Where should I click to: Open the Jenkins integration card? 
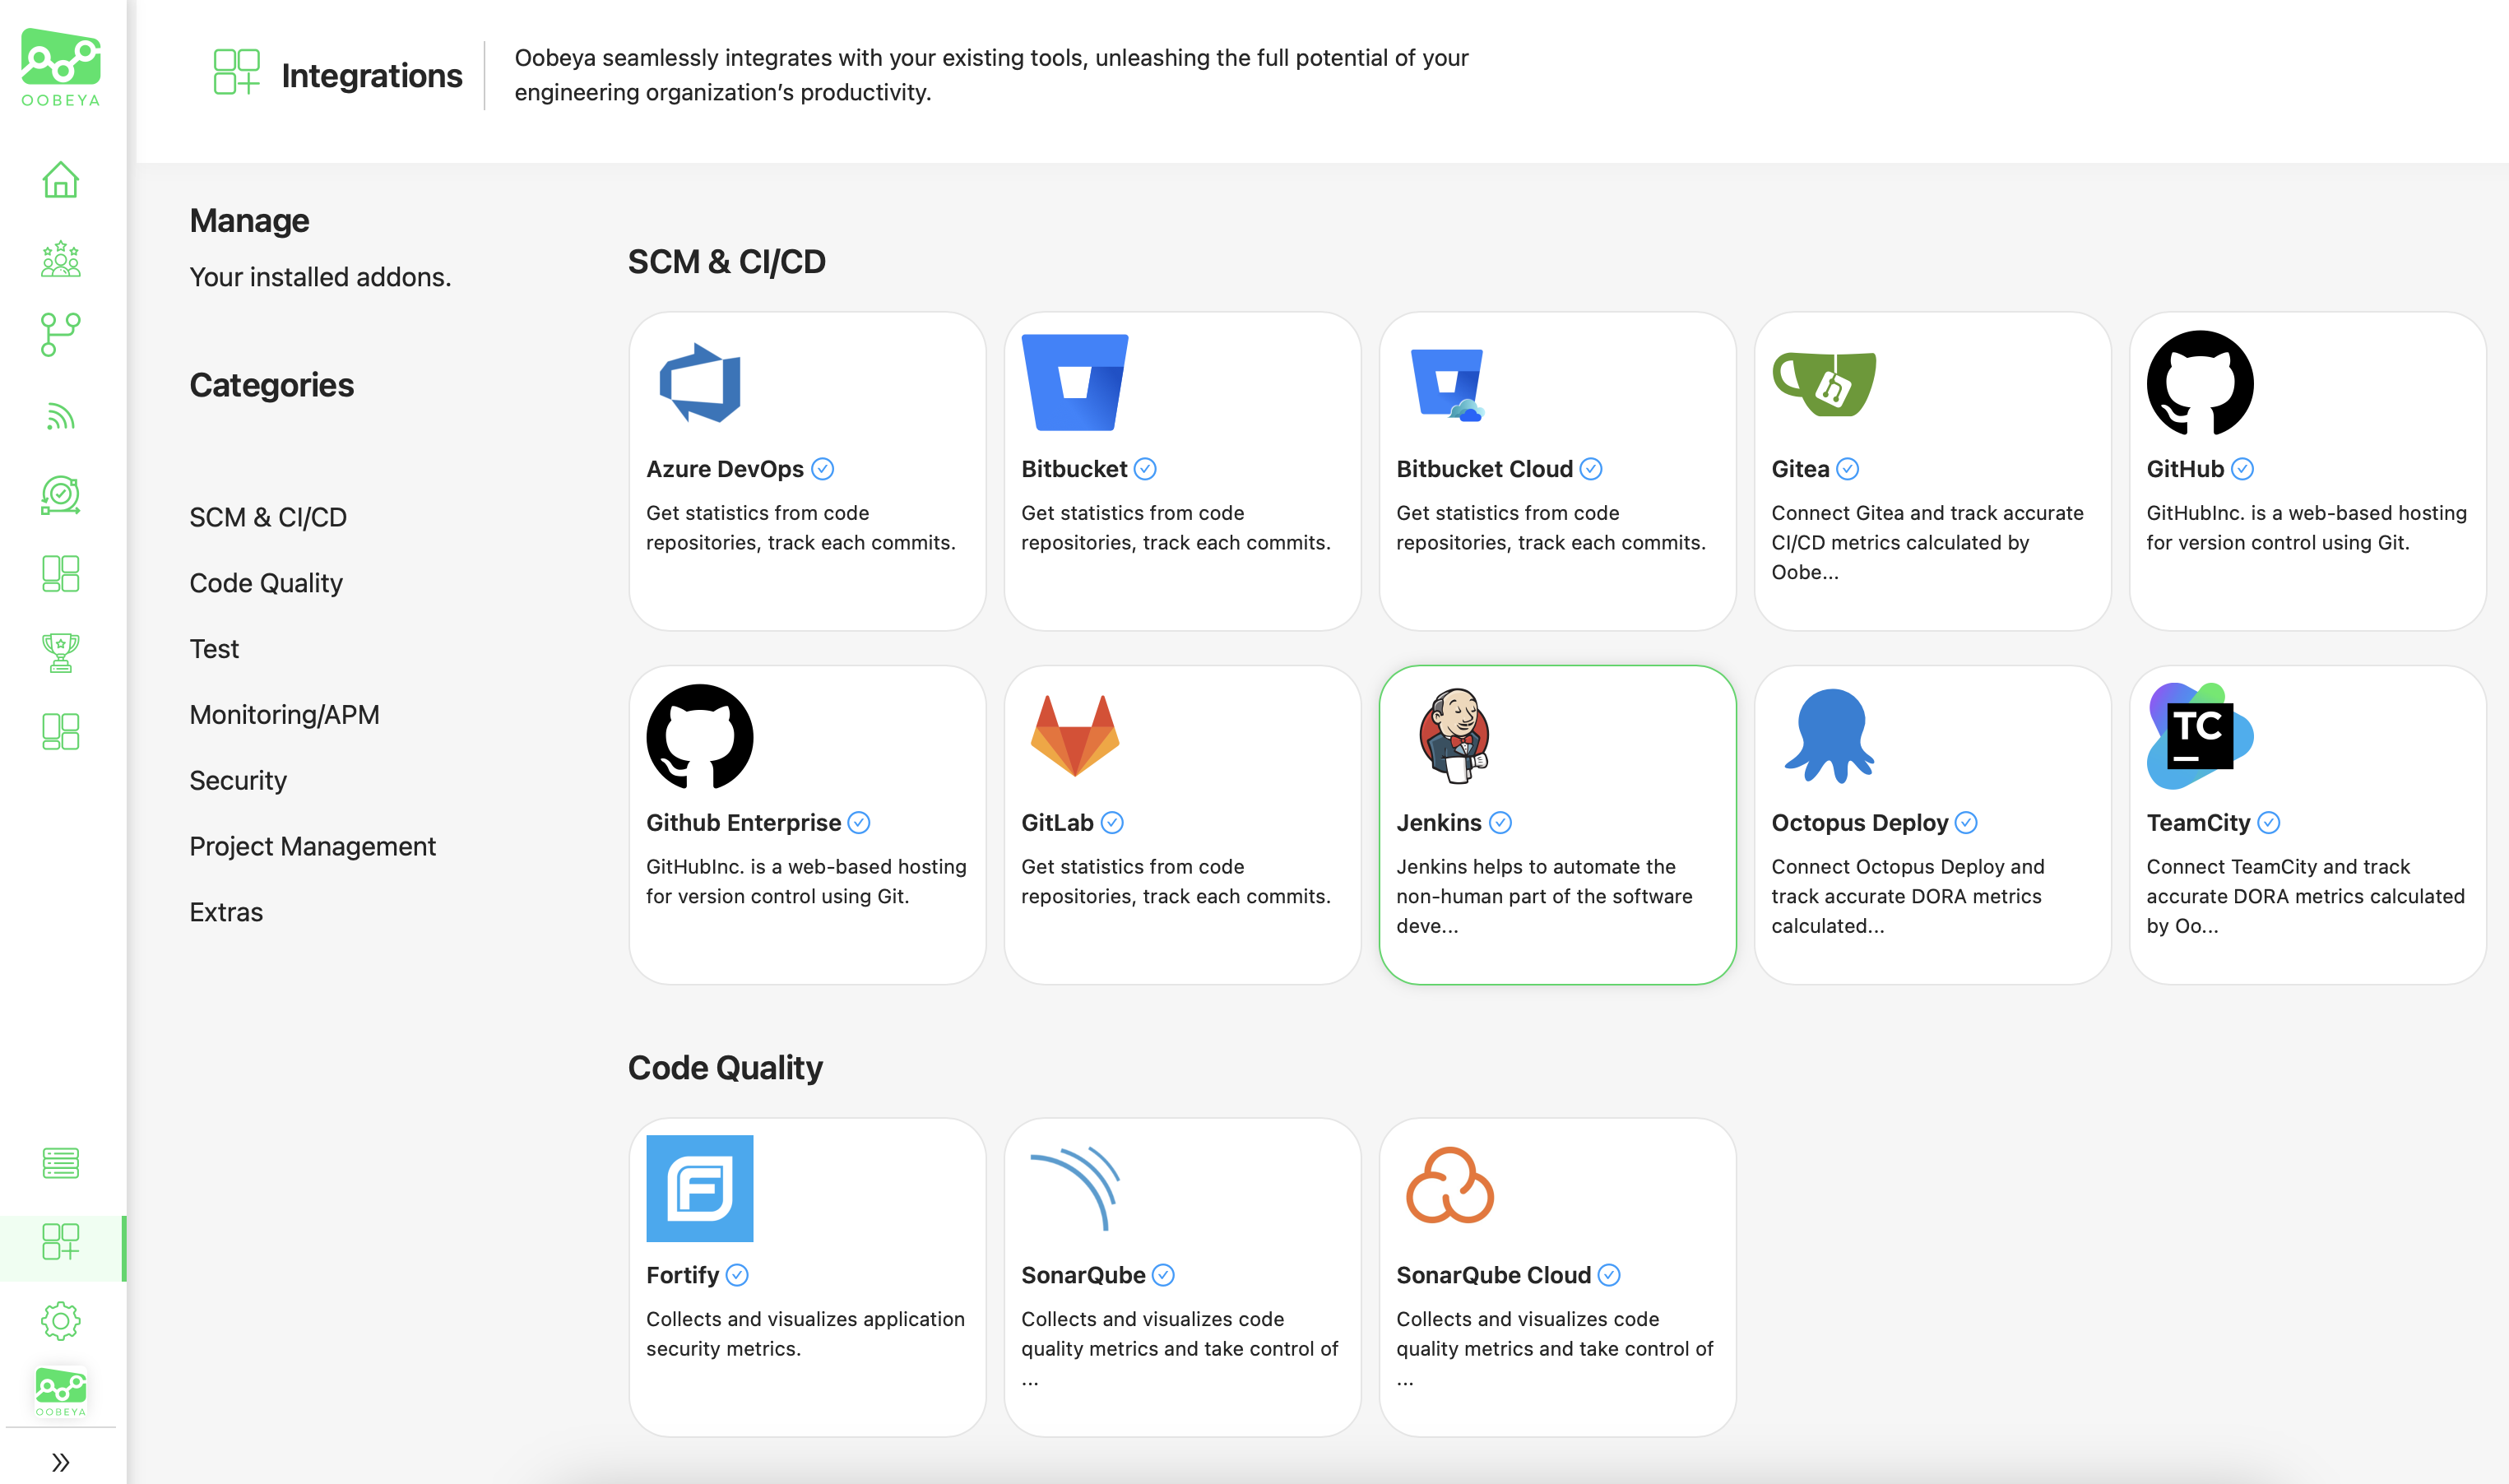click(1556, 825)
